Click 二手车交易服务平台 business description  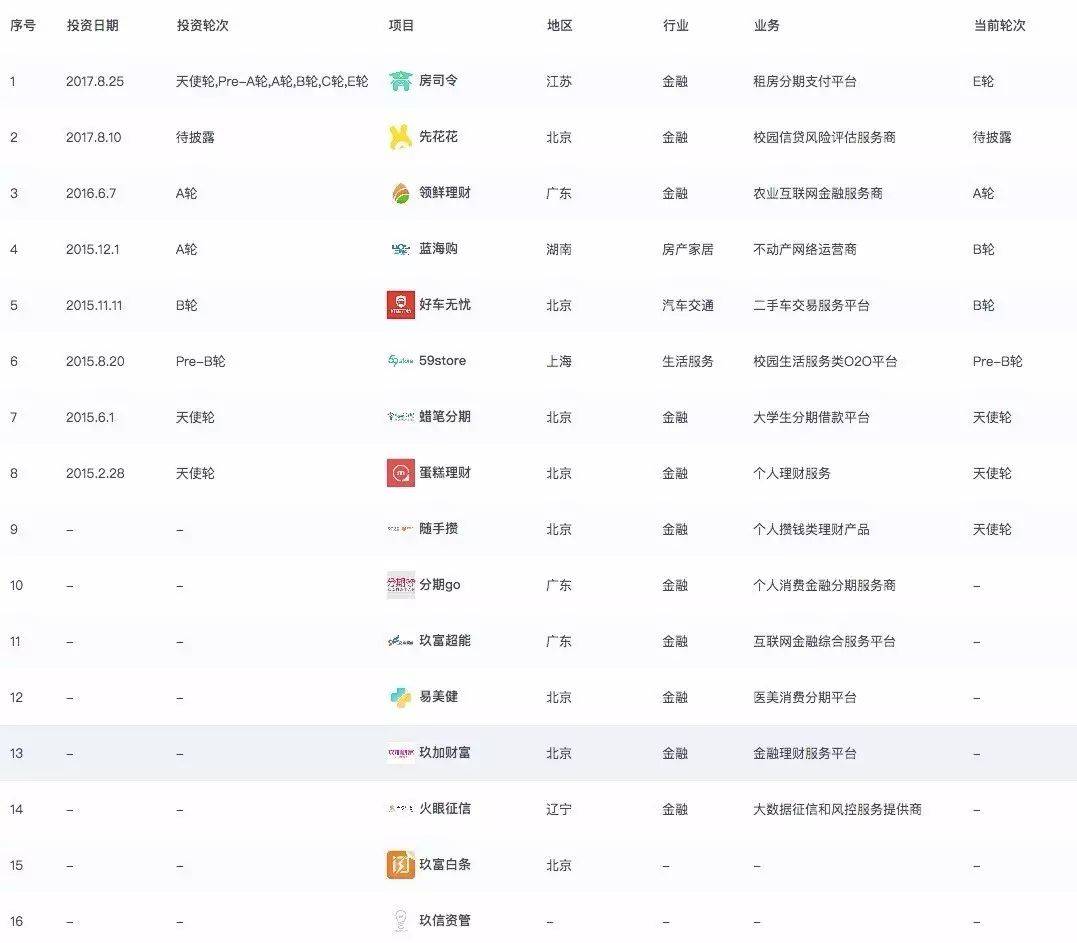811,306
